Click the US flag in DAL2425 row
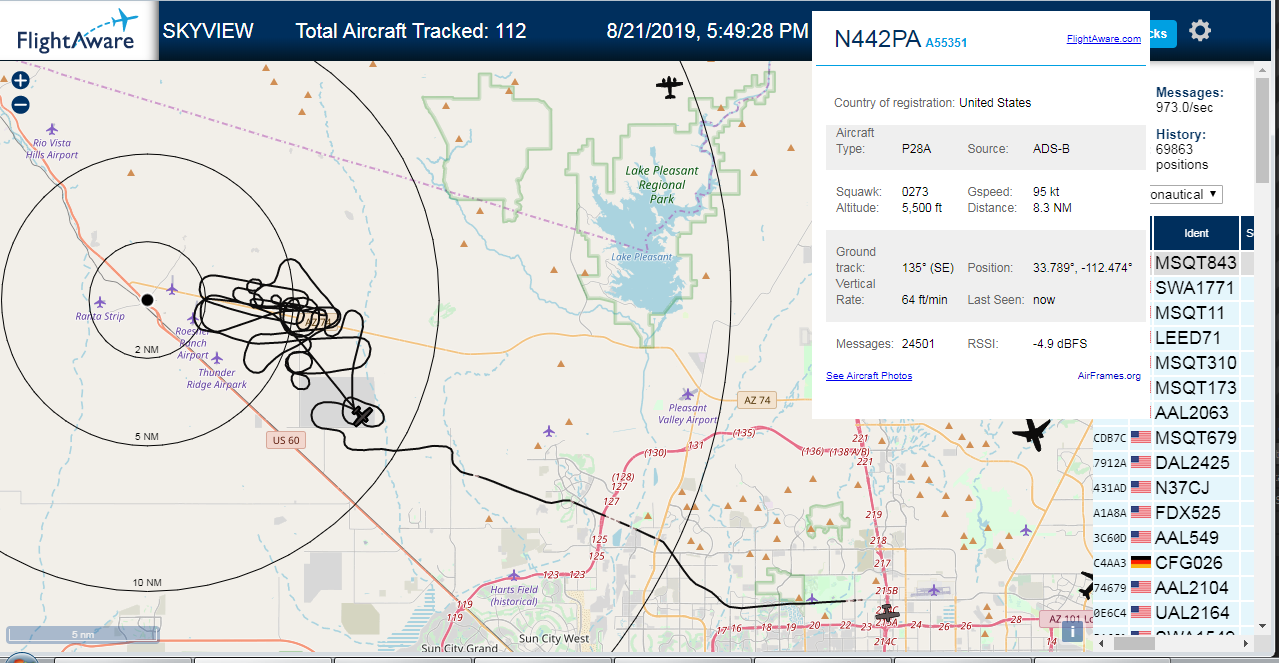1279x663 pixels. pyautogui.click(x=1141, y=463)
